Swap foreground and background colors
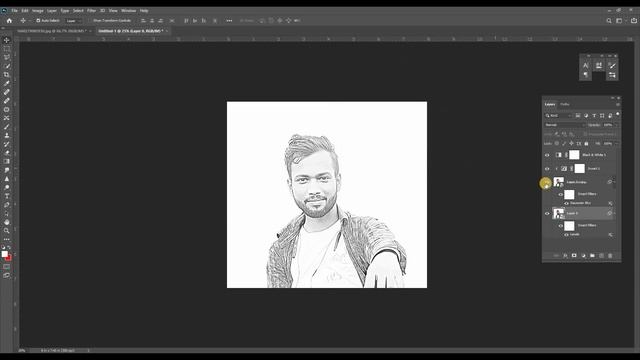This screenshot has width=640, height=360. (9, 247)
